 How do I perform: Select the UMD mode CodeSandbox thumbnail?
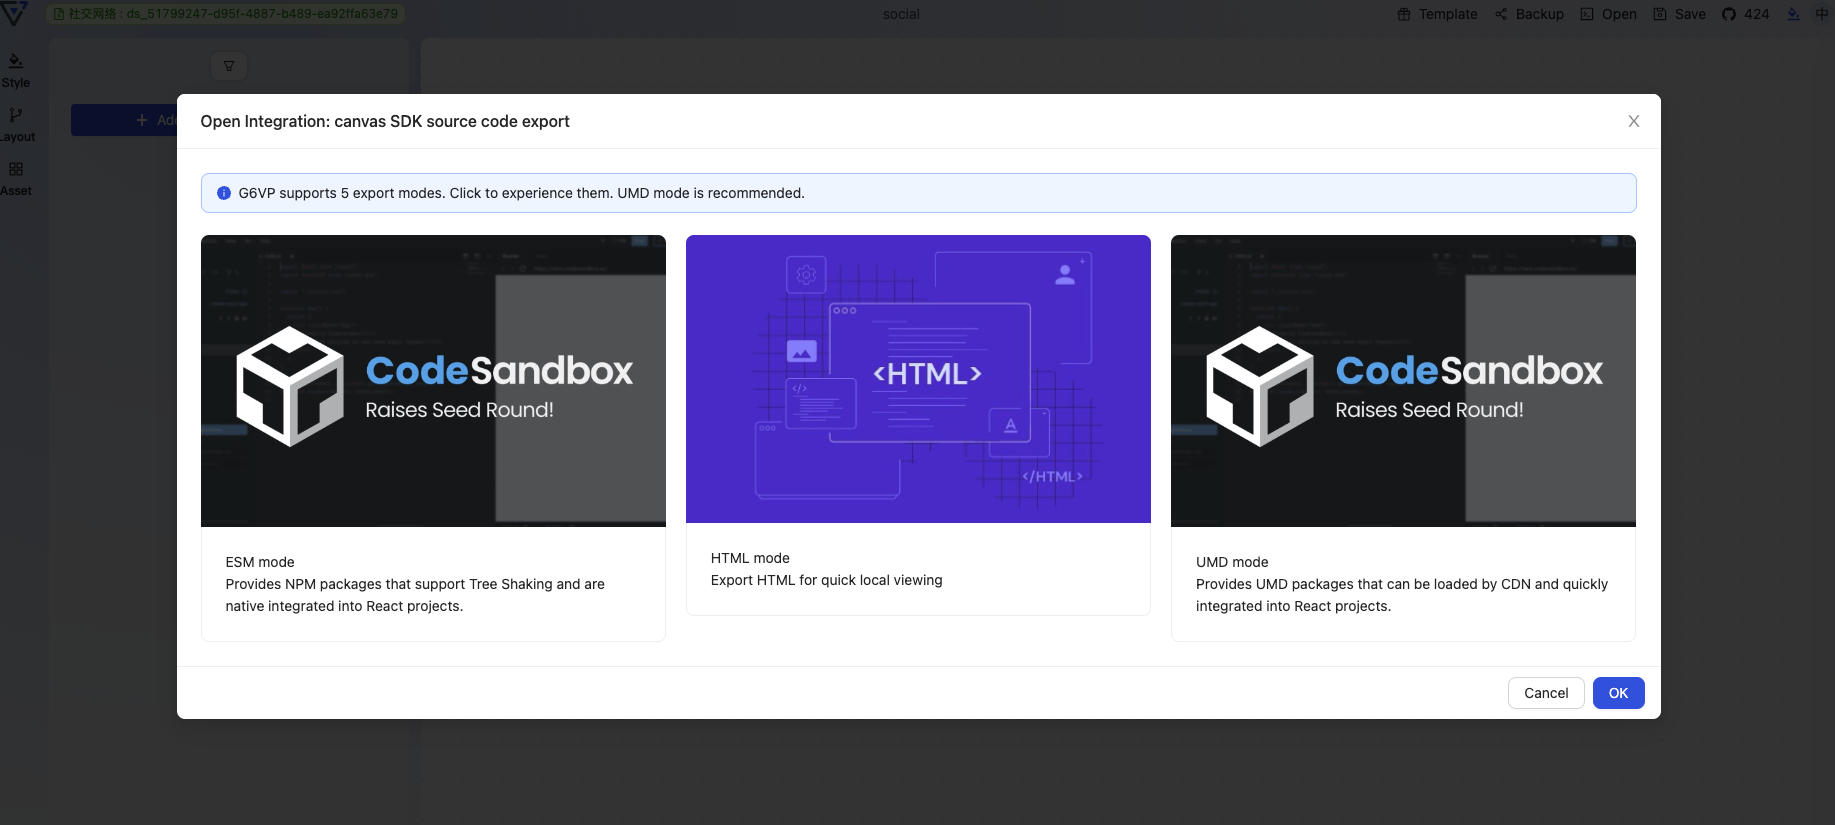coord(1403,381)
